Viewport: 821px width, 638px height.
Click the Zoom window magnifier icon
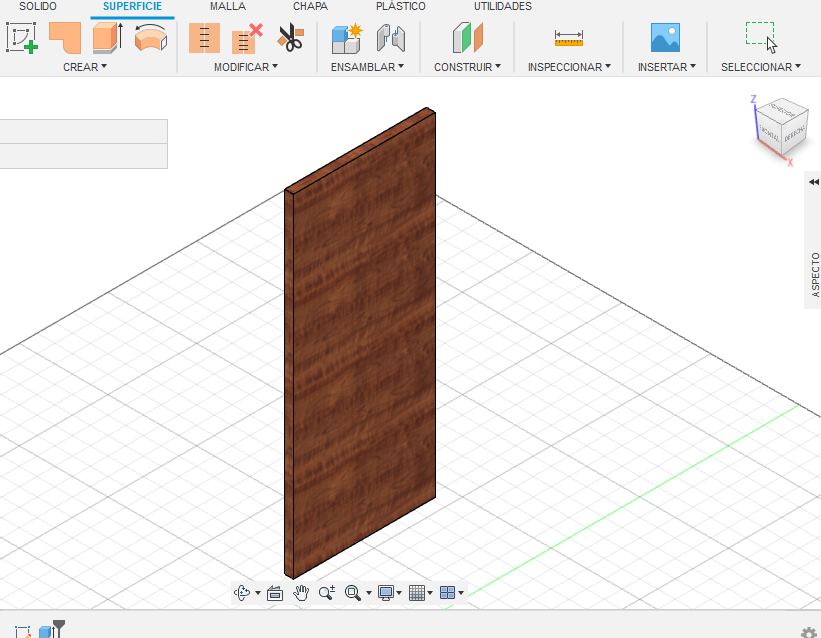point(353,593)
